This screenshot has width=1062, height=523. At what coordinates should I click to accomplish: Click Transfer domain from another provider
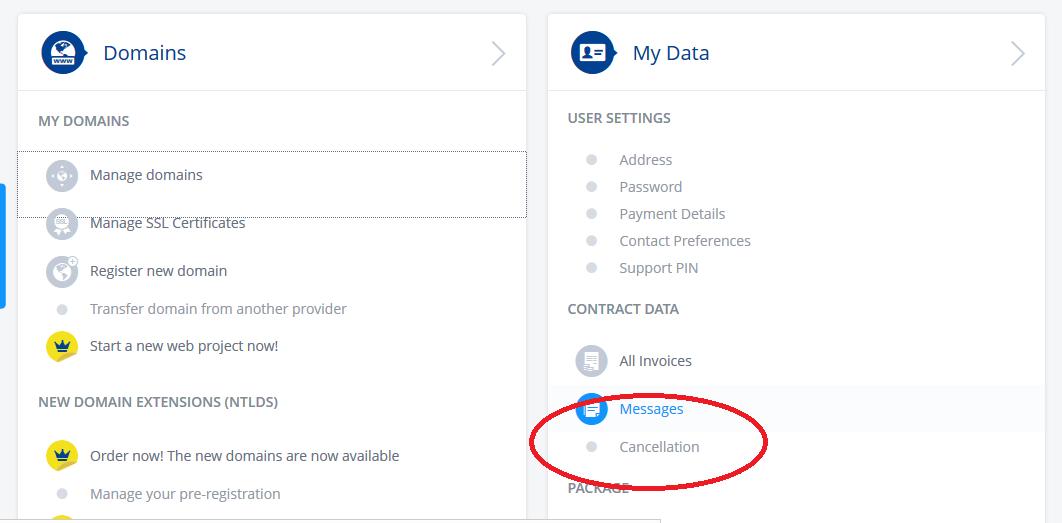tap(218, 309)
